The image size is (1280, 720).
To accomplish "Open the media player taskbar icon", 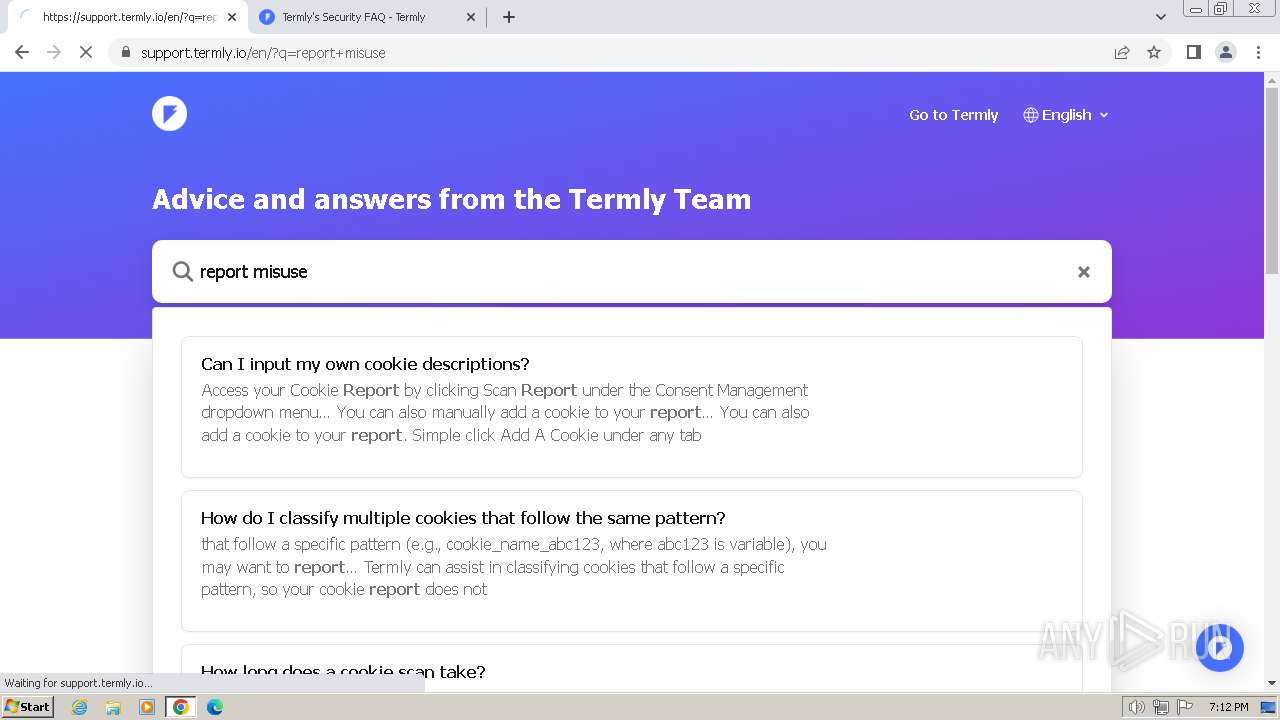I will tap(147, 707).
